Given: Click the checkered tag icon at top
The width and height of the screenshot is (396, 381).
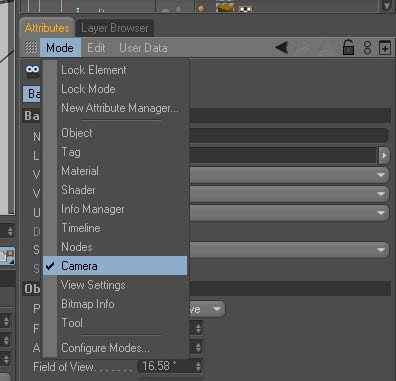Looking at the screenshot, I should pos(246,9).
